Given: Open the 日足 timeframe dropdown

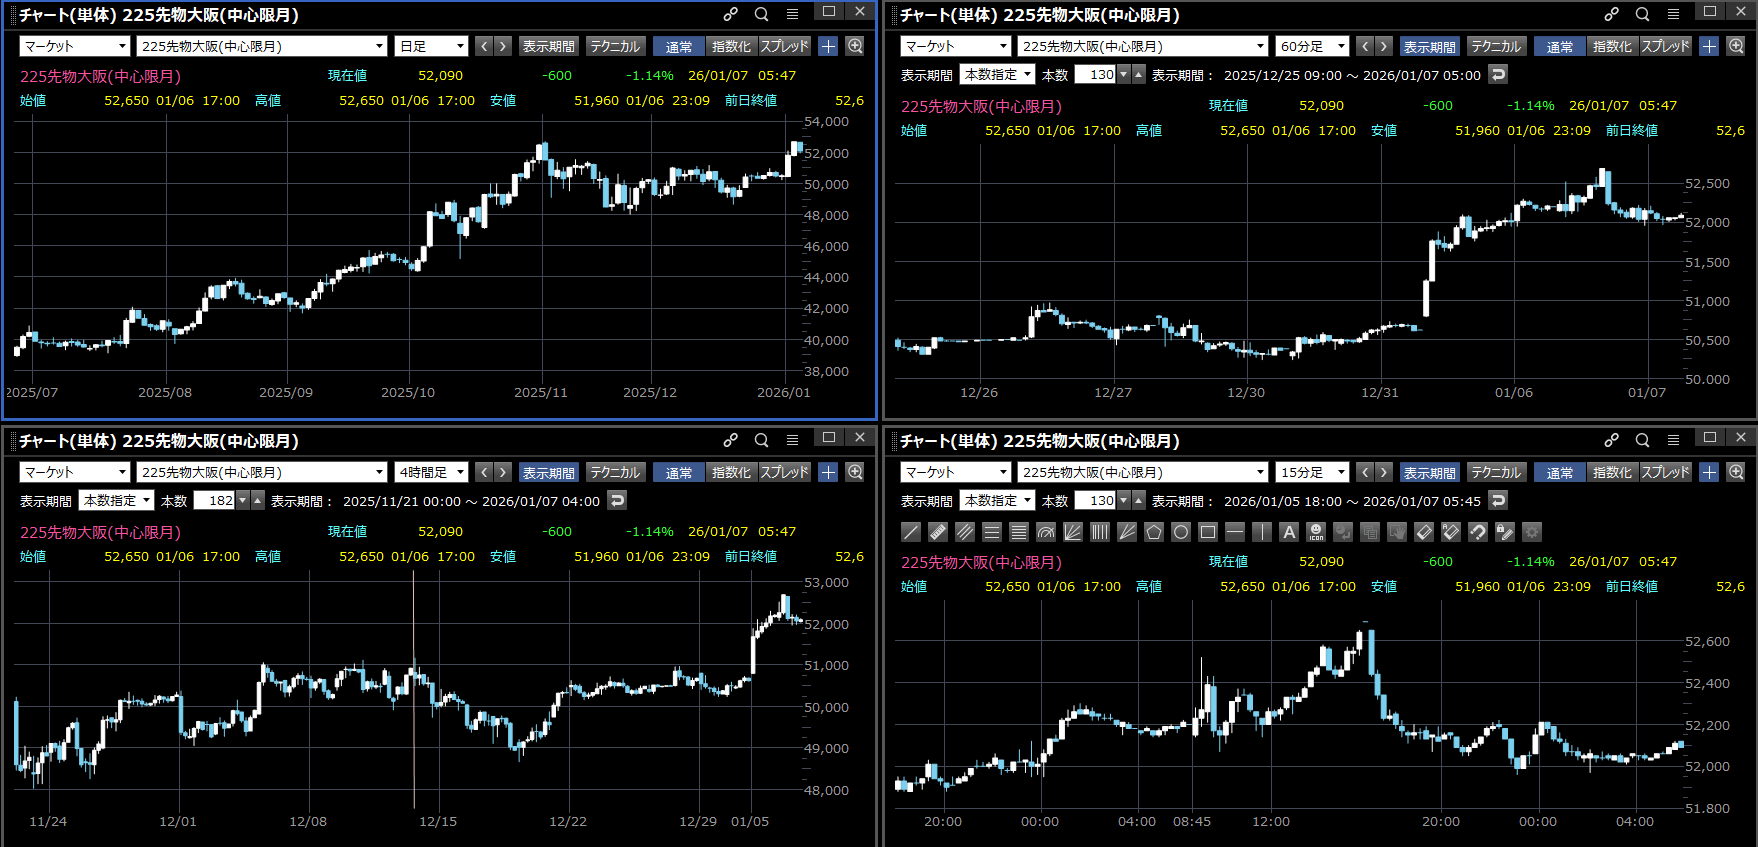Looking at the screenshot, I should (x=431, y=46).
